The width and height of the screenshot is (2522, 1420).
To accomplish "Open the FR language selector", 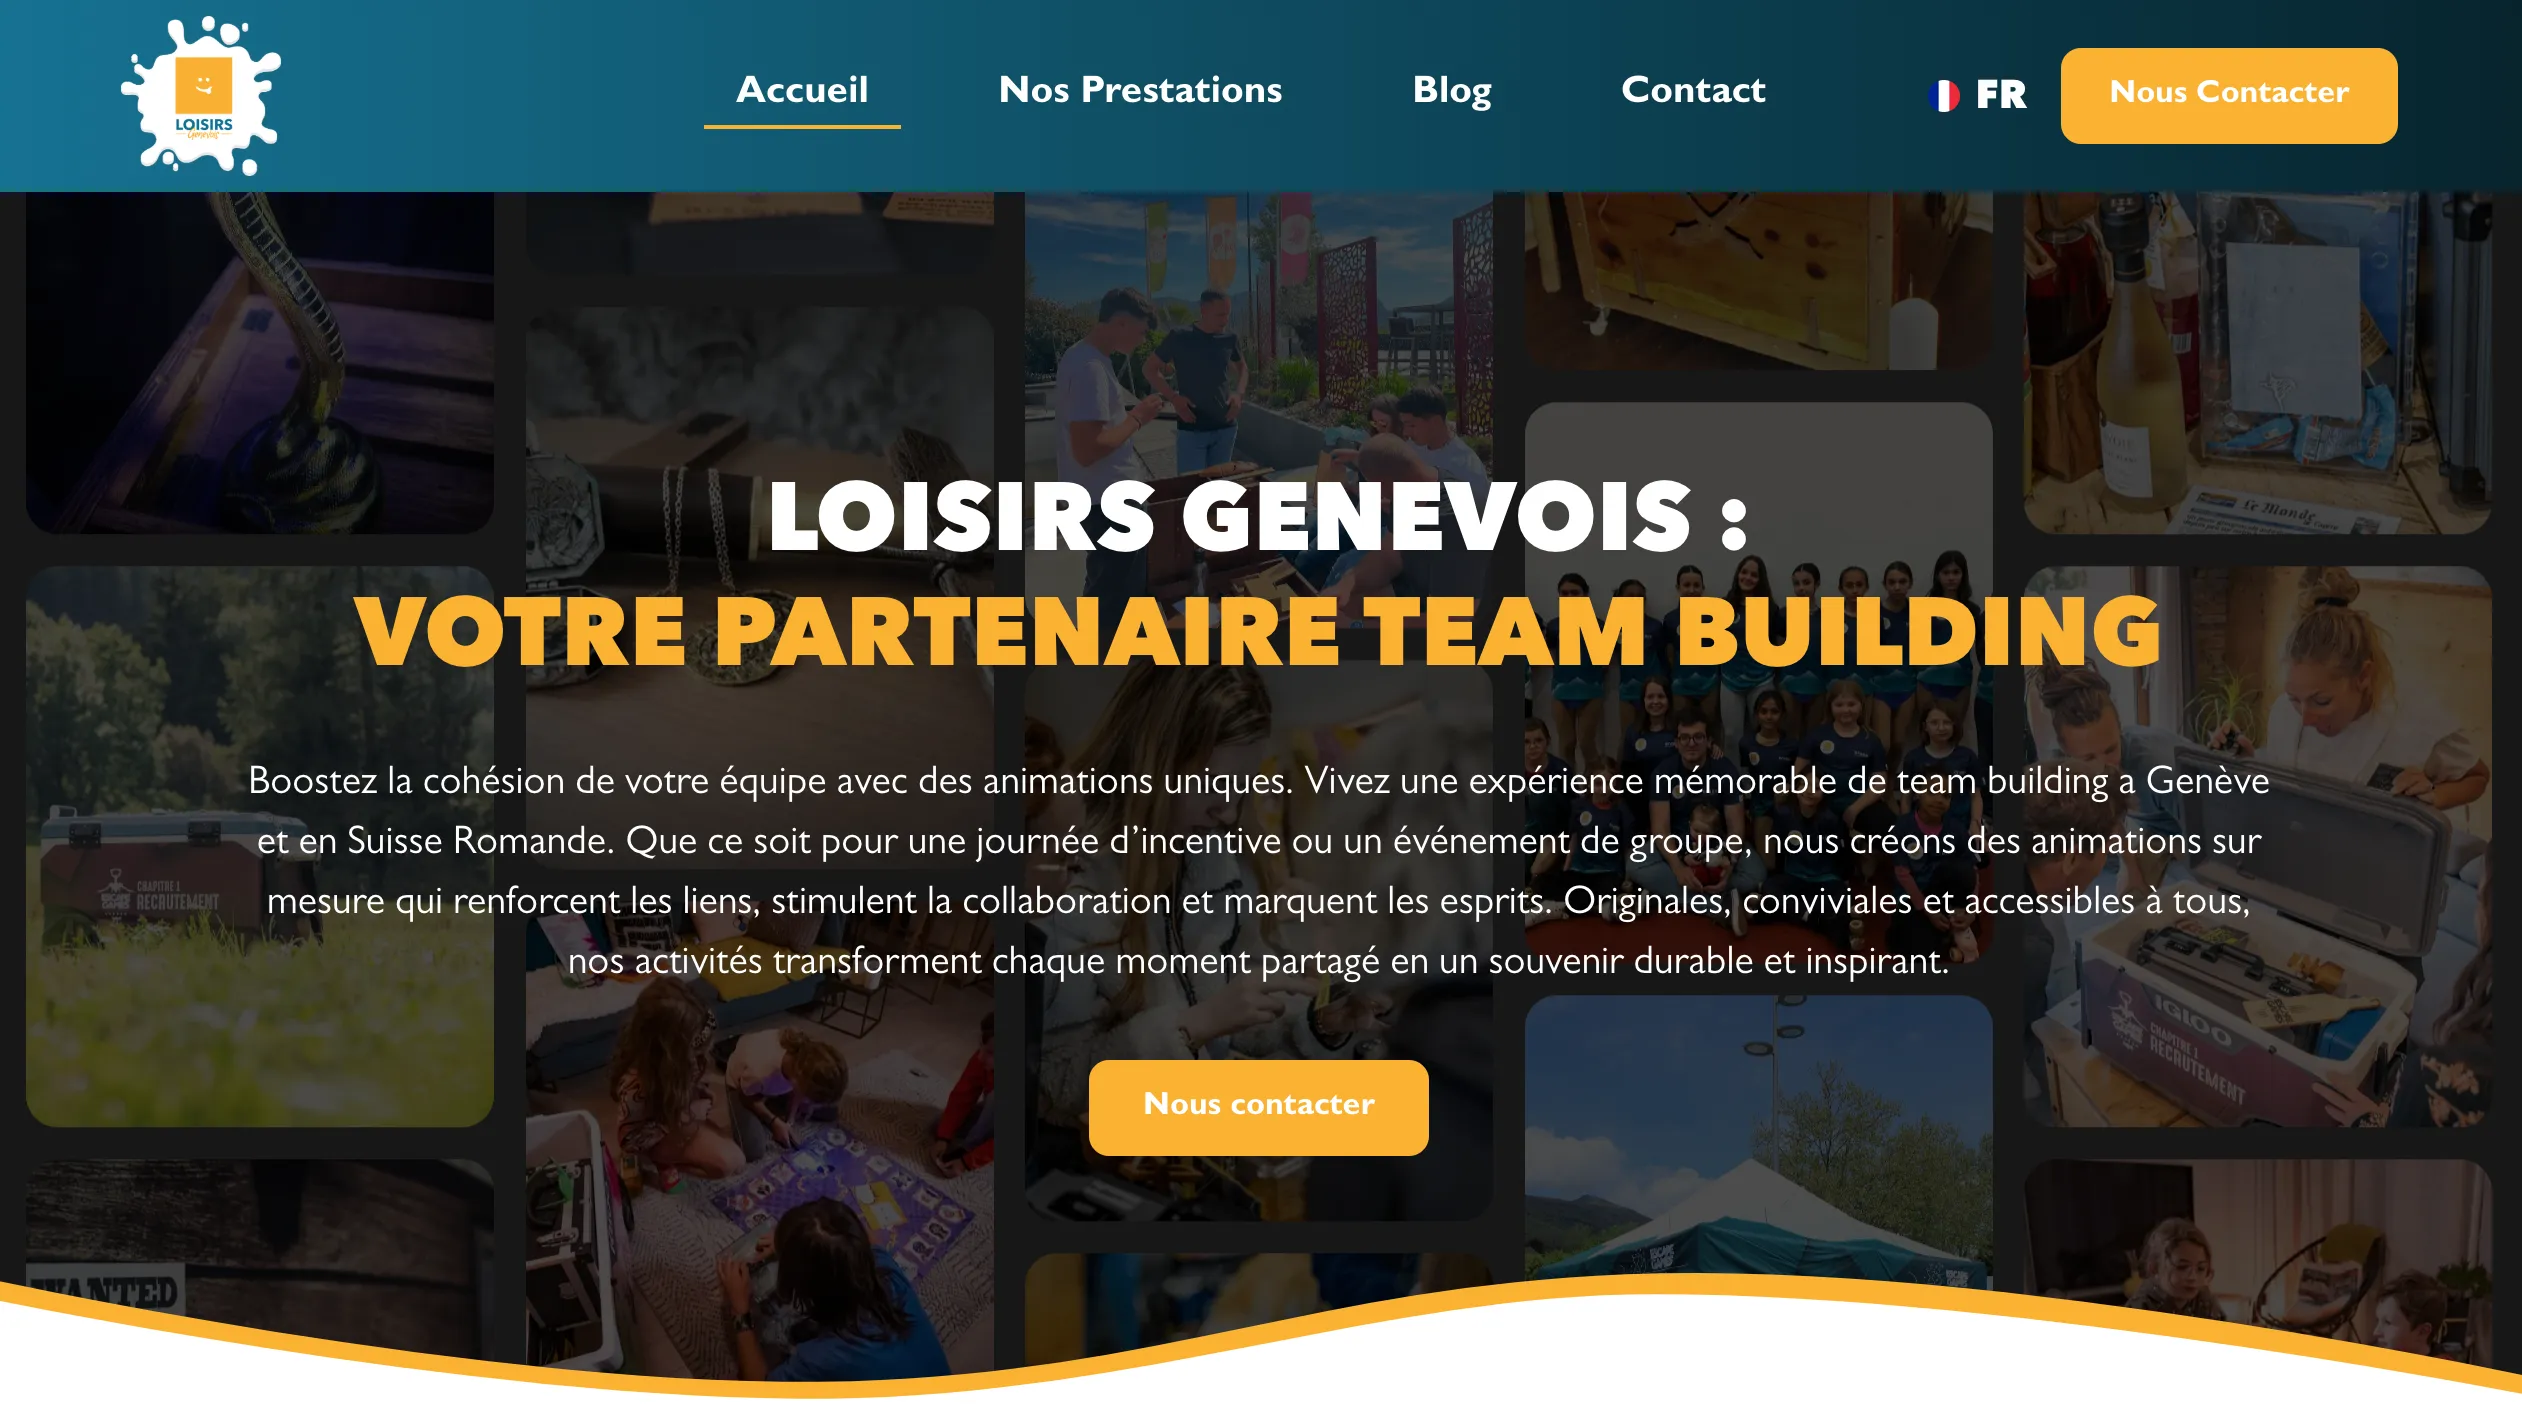I will click(1977, 95).
